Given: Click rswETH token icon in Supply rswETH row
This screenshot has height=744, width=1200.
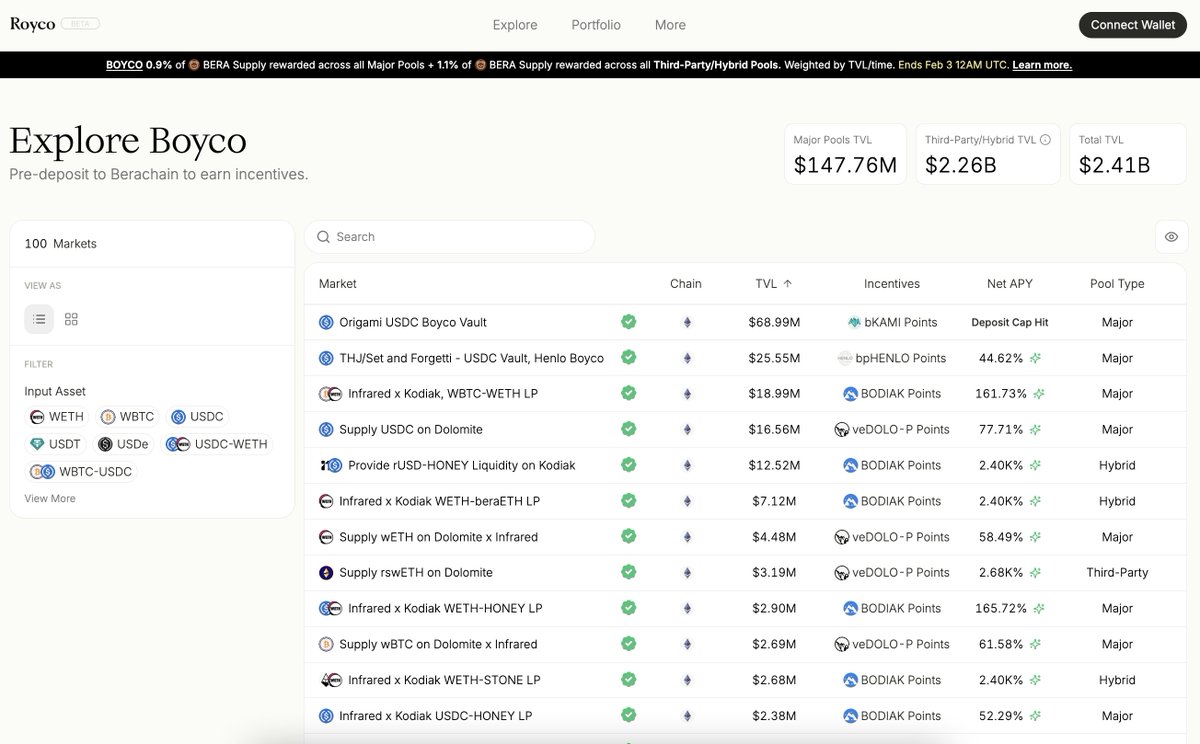Looking at the screenshot, I should click(326, 572).
